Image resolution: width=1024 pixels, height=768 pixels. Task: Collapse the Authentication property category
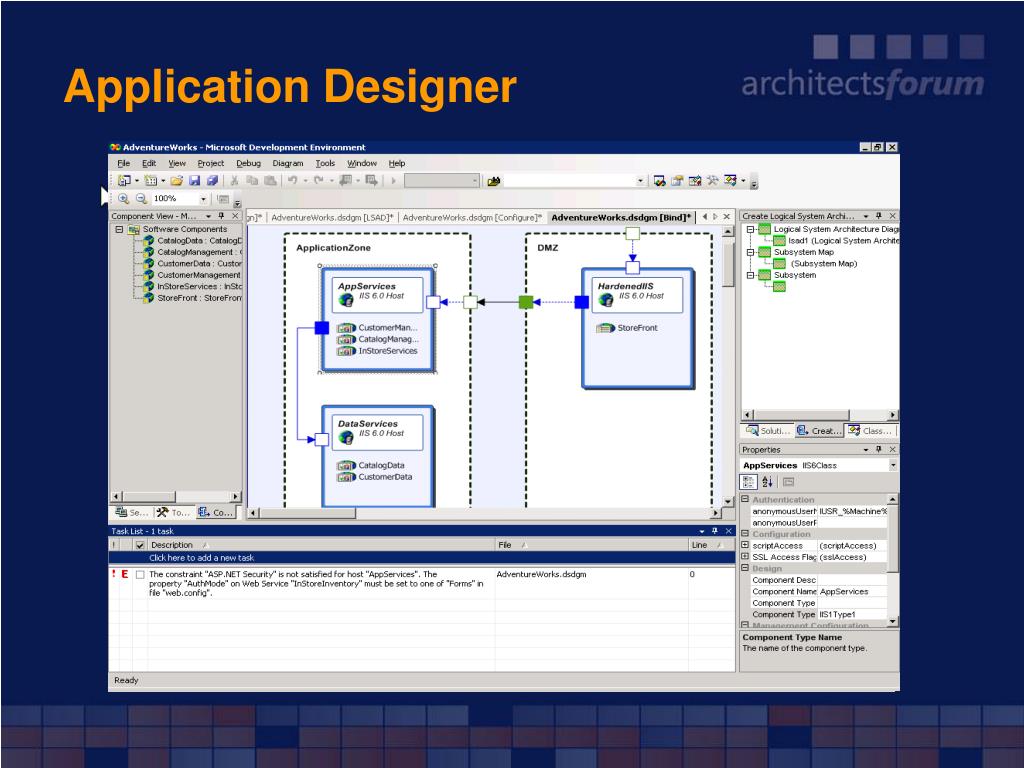click(745, 500)
